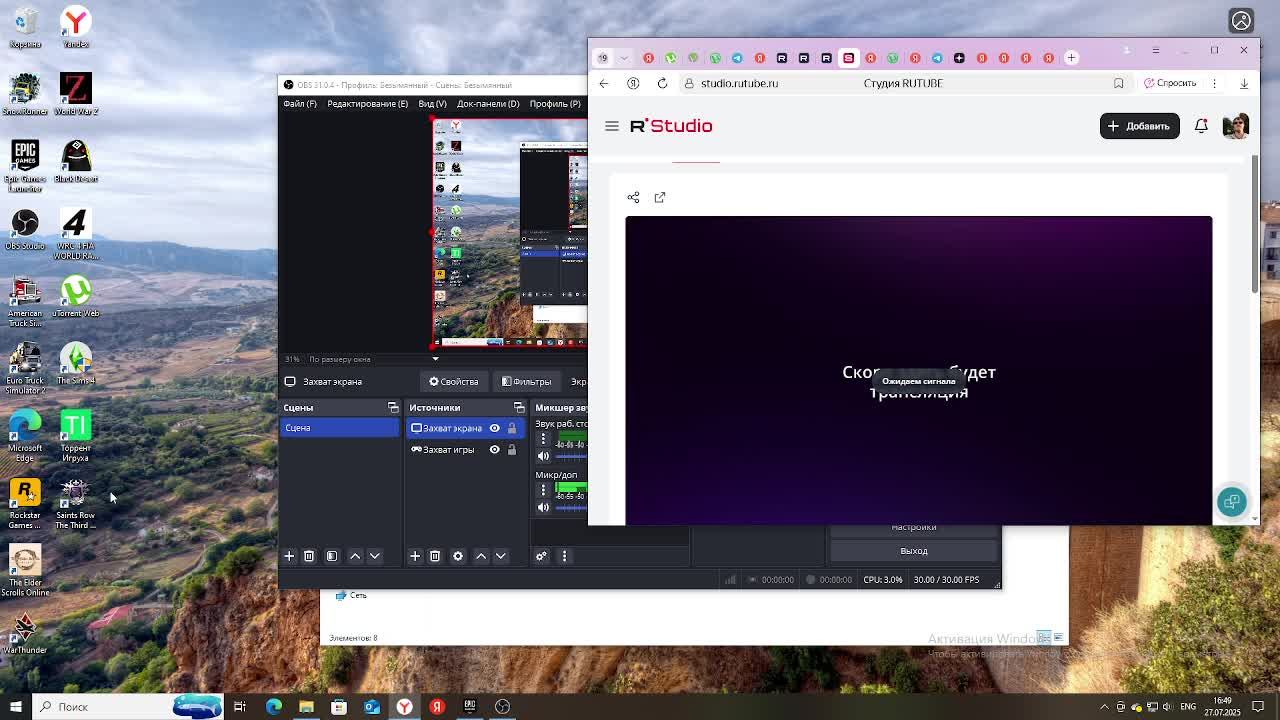Open the 'Вид (V)' menu
1280x720 pixels.
432,104
